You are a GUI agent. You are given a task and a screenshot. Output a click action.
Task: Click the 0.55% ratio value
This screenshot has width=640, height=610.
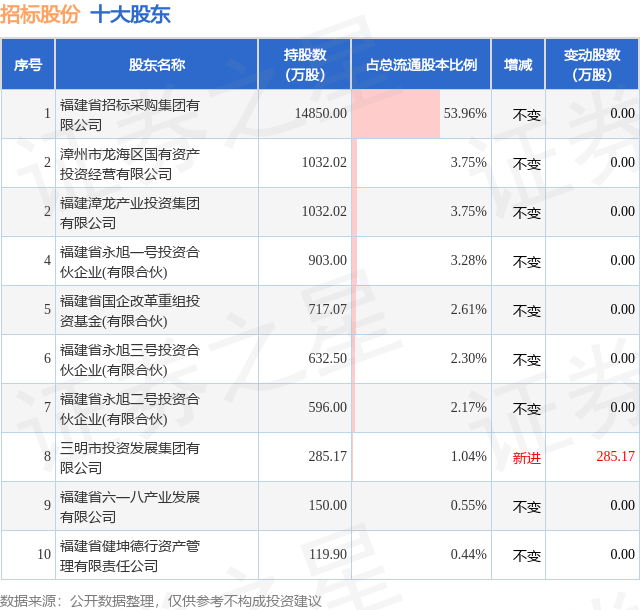click(x=469, y=505)
